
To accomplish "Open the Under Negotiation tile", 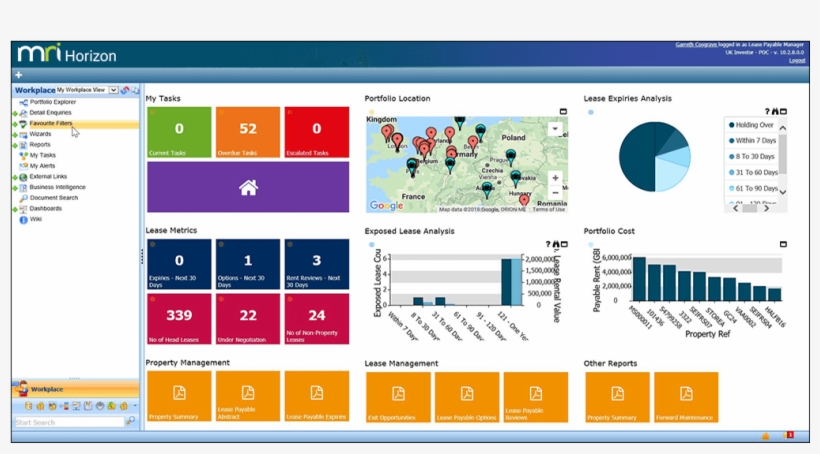I will [248, 319].
